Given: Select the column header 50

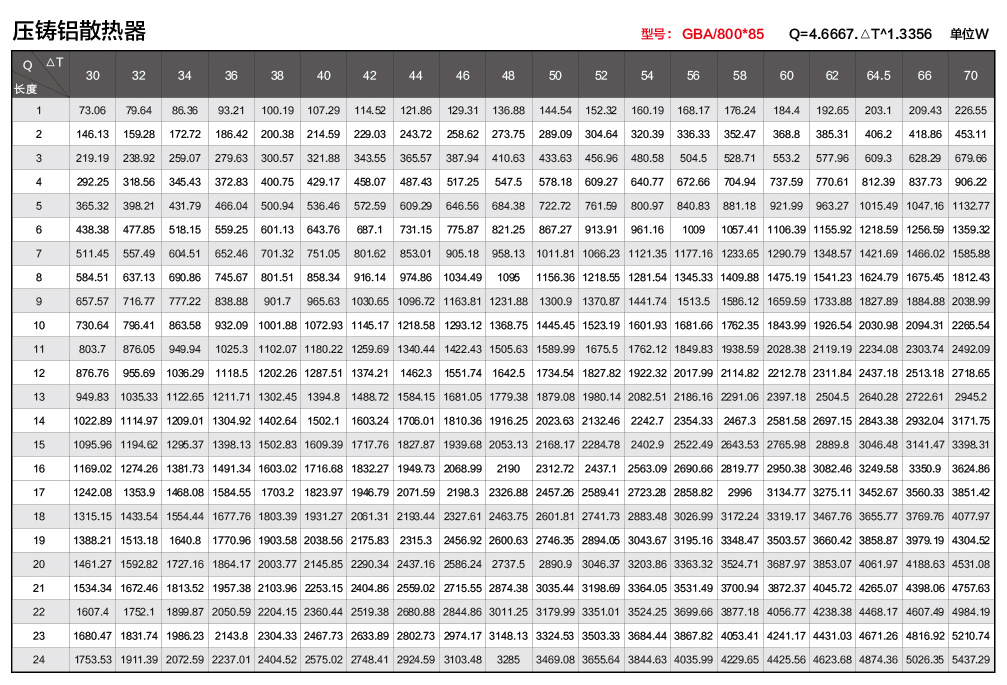Looking at the screenshot, I should [555, 76].
